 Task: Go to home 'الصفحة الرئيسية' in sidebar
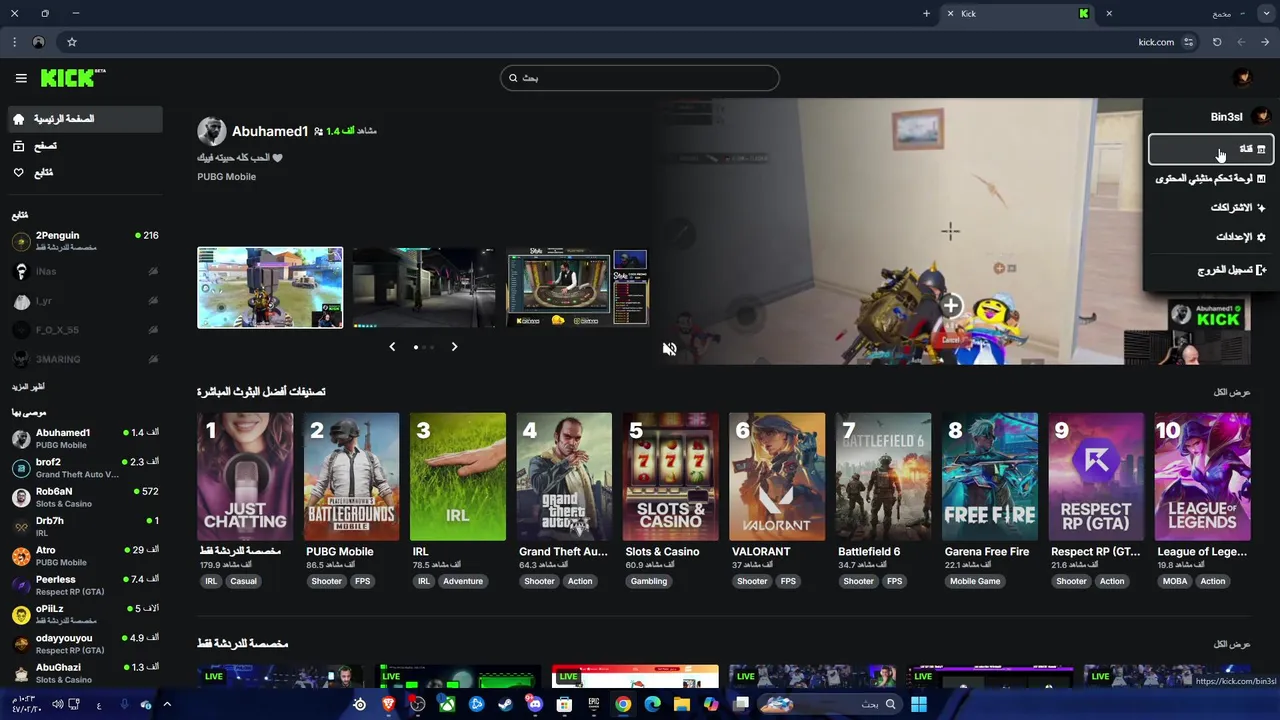pos(84,119)
